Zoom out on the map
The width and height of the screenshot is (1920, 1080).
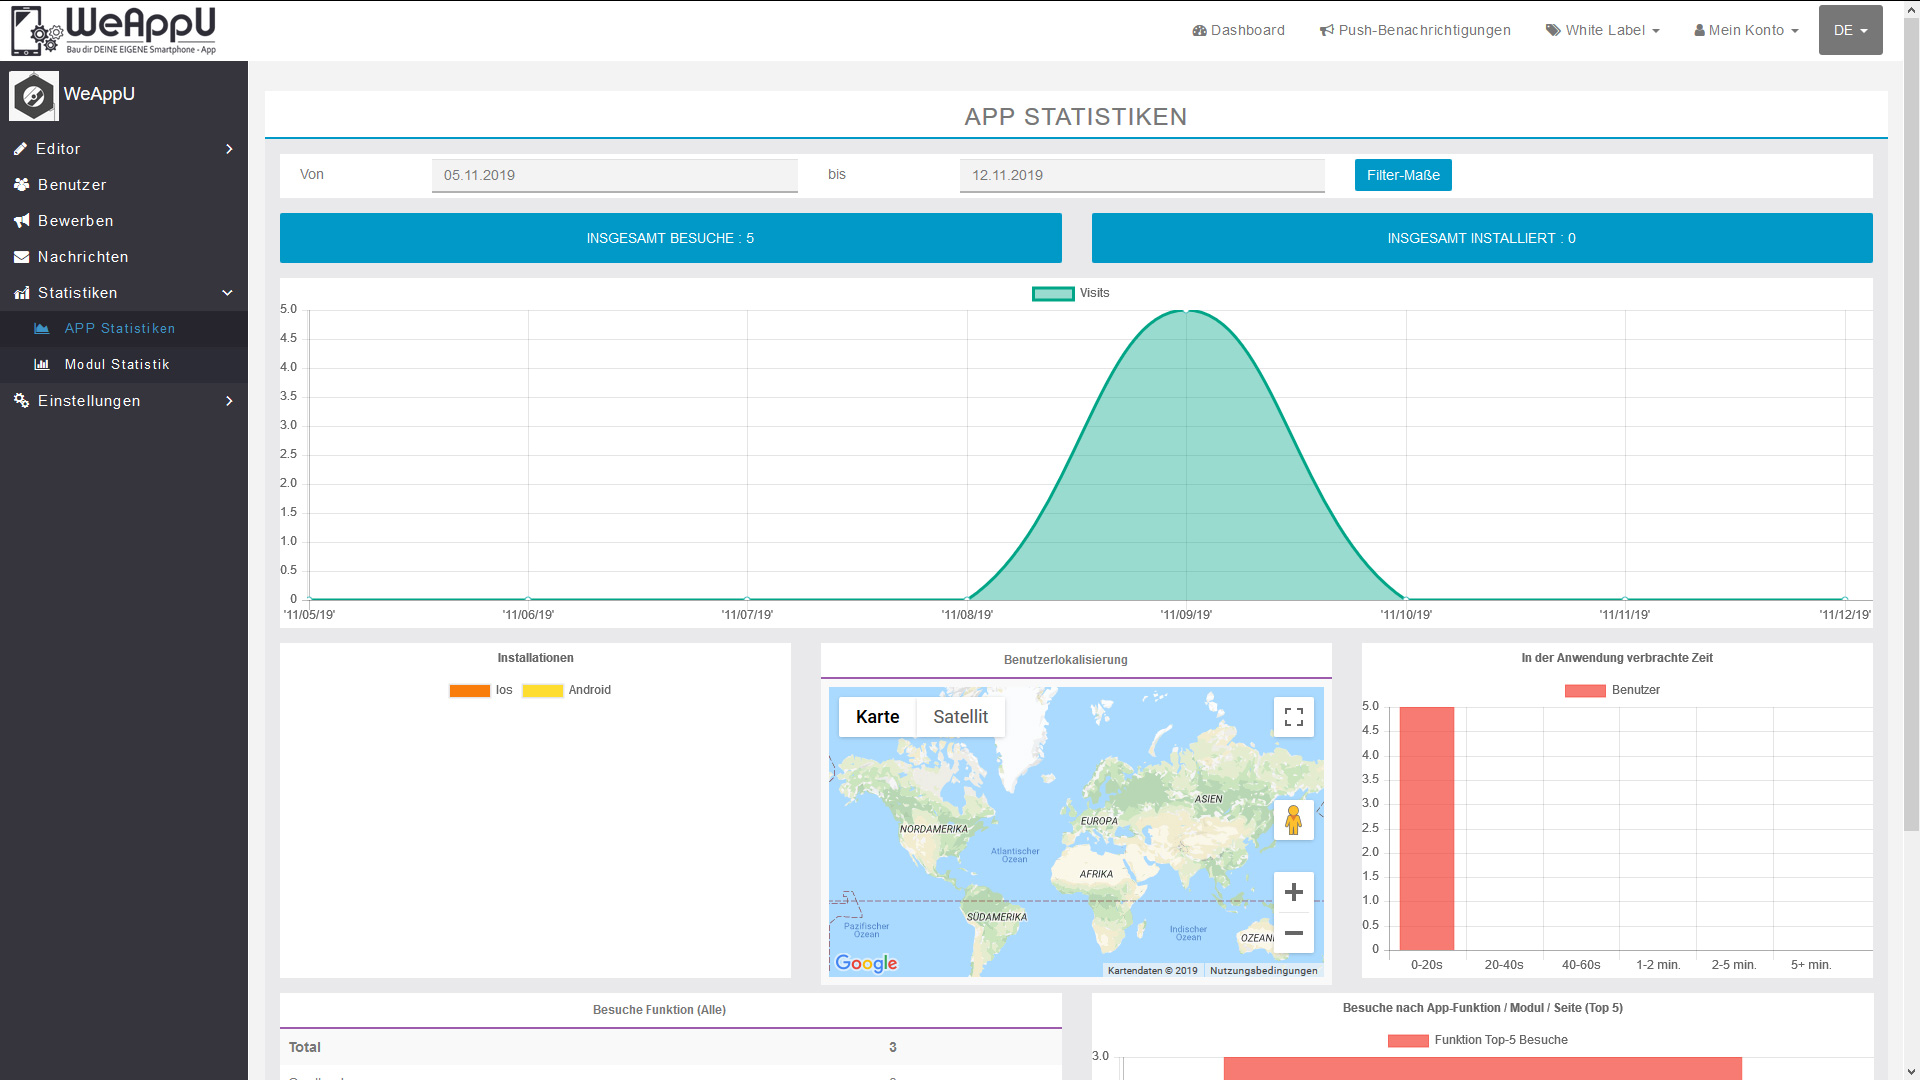1294,933
